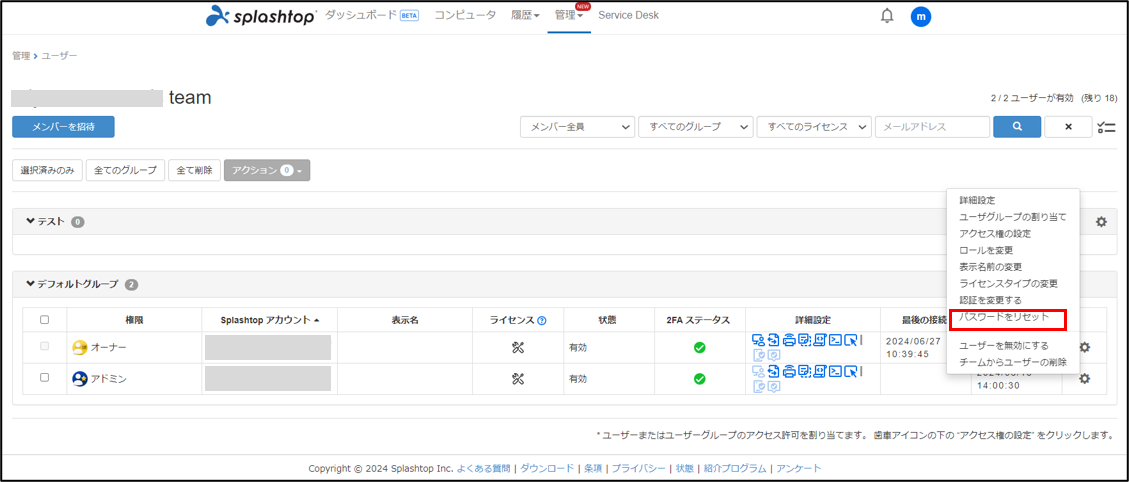
Task: Click the file transfer icon in アドミン row
Action: coord(773,372)
